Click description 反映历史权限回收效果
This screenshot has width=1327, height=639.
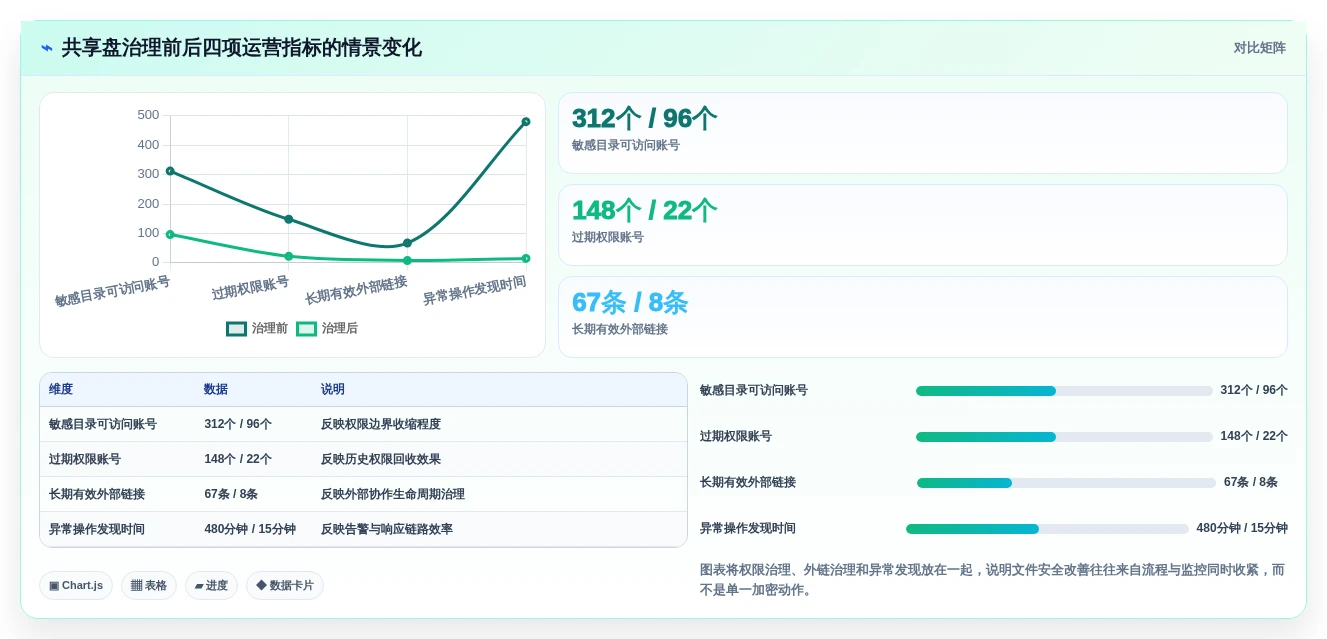tap(381, 459)
